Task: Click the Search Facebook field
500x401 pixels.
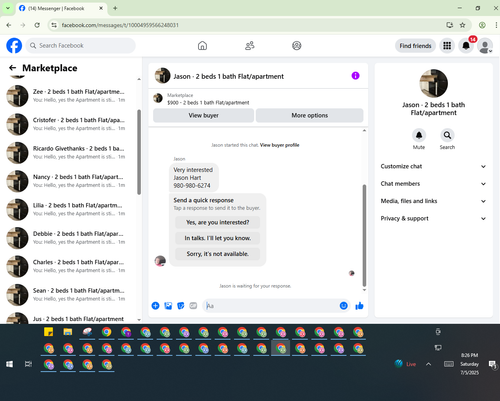Action: click(81, 46)
